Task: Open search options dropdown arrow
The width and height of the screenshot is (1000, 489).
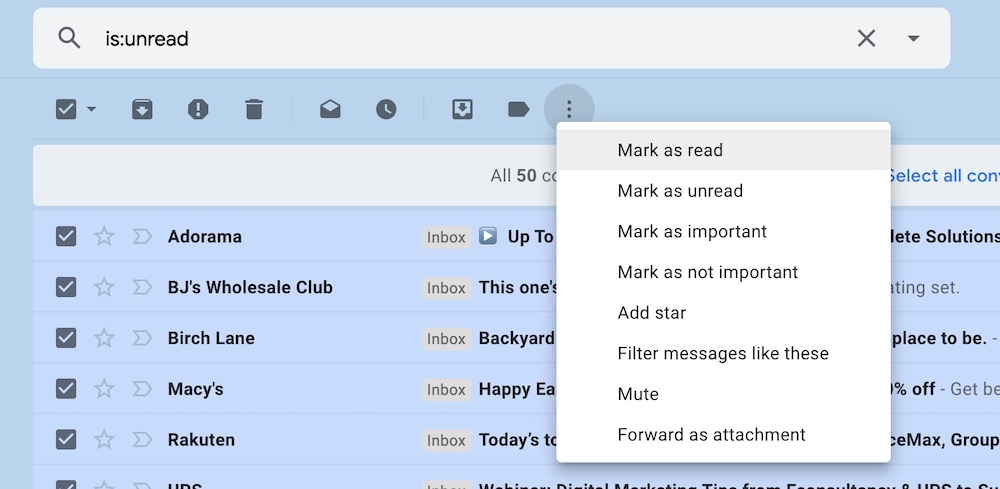Action: point(913,38)
